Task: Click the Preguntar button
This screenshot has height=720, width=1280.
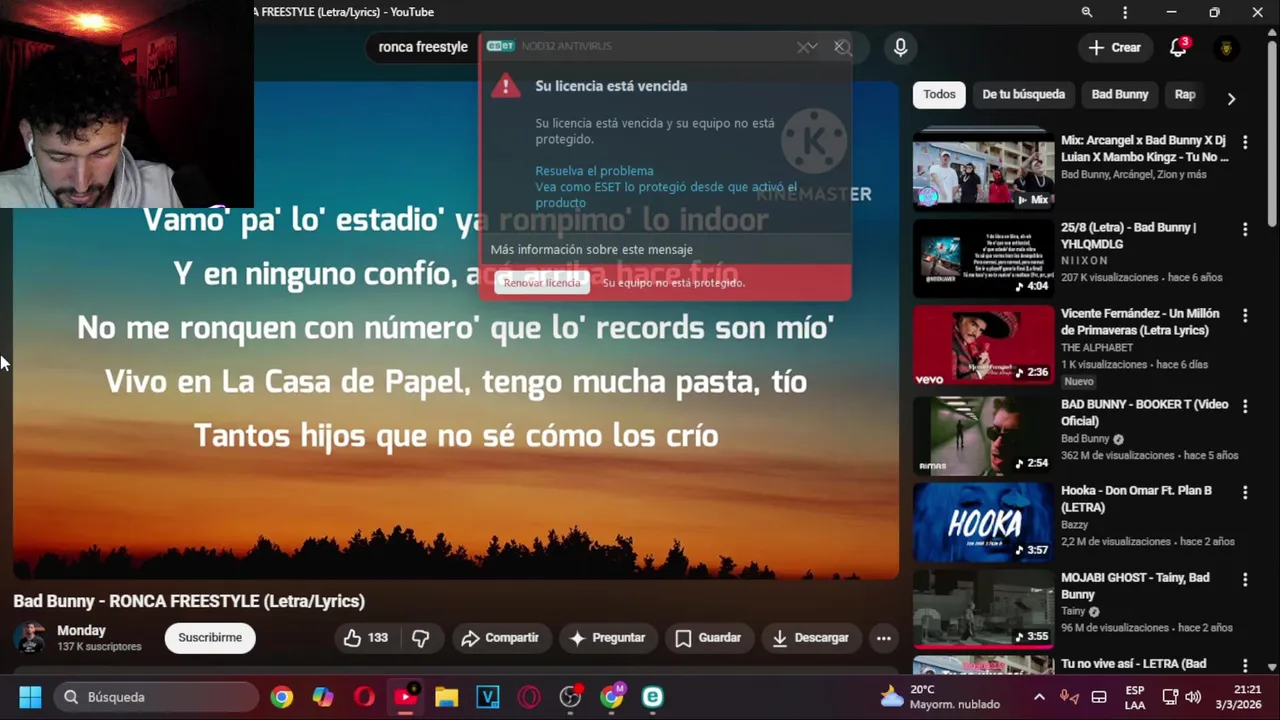Action: coord(607,638)
